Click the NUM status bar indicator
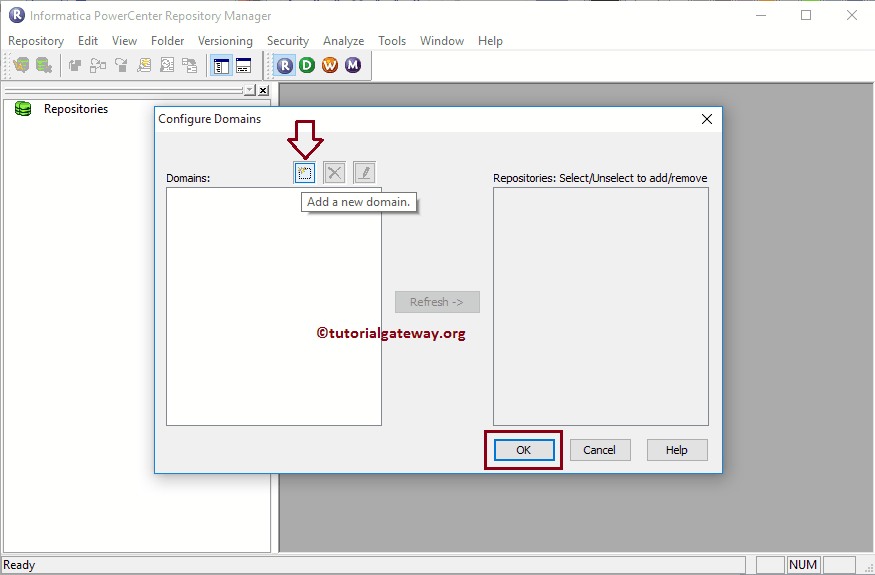This screenshot has height=575, width=875. (803, 565)
